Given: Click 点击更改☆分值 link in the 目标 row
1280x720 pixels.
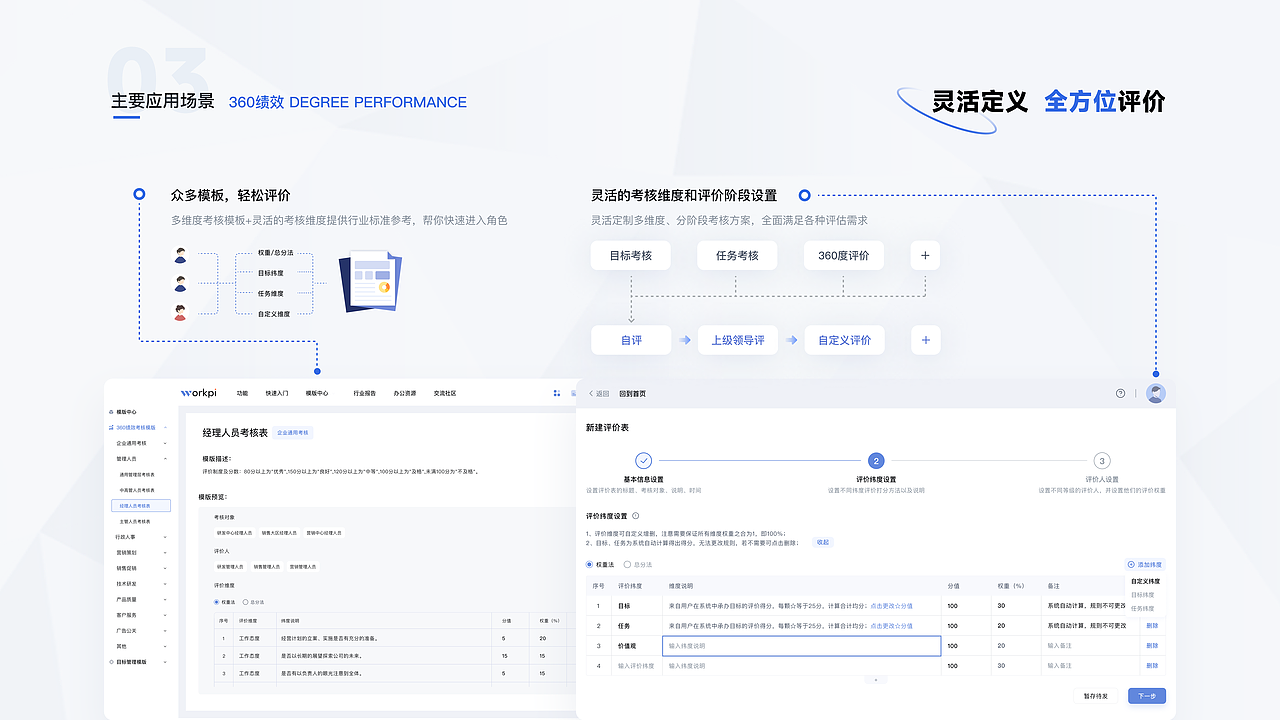Looking at the screenshot, I should point(890,606).
